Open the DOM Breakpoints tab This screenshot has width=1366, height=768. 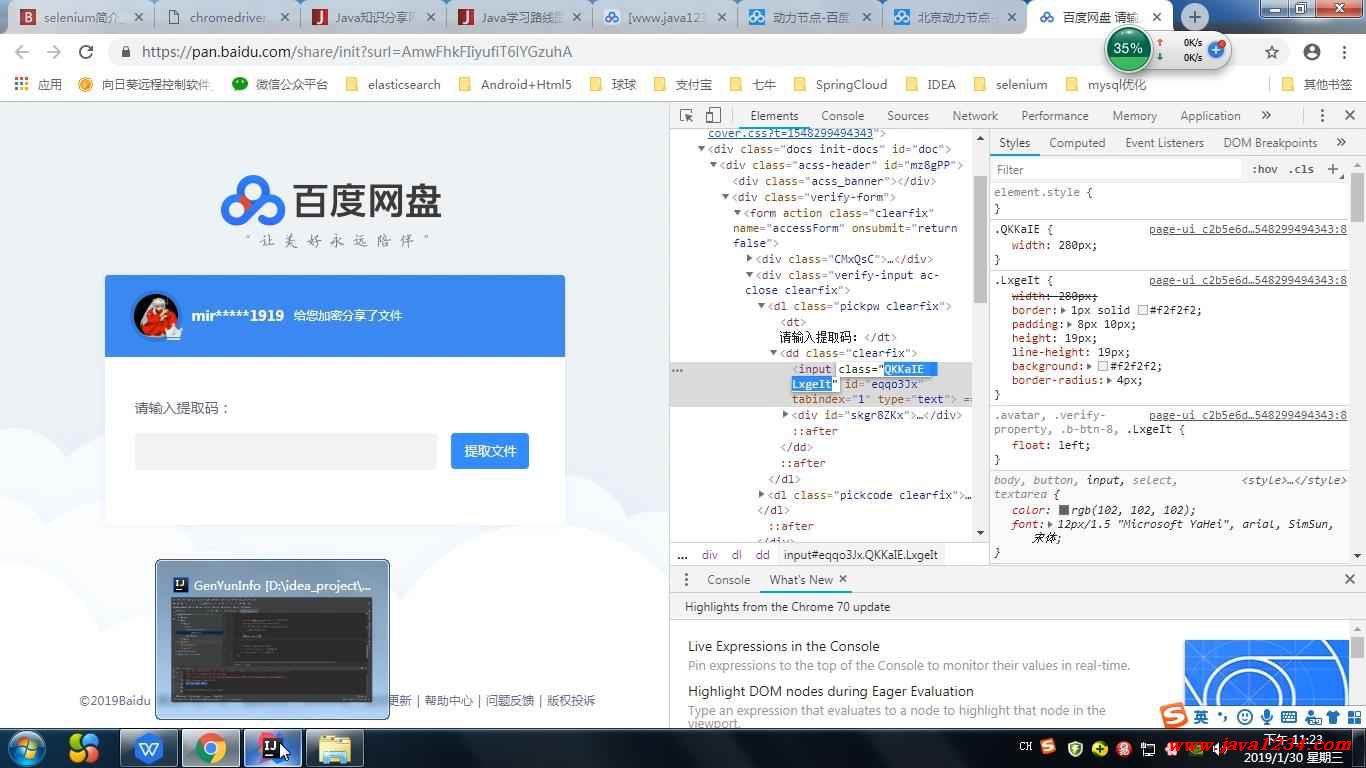1270,143
